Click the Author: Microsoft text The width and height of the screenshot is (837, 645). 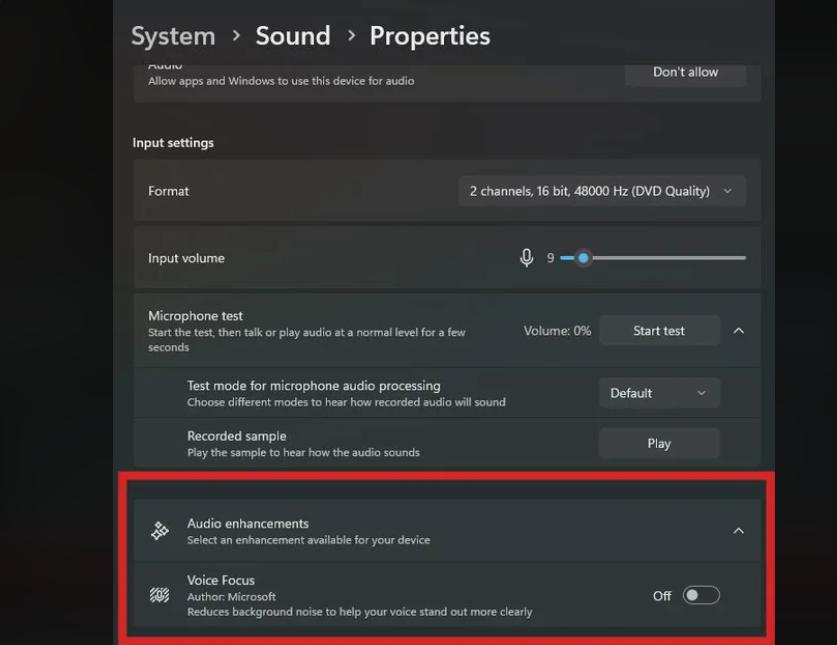click(x=232, y=596)
